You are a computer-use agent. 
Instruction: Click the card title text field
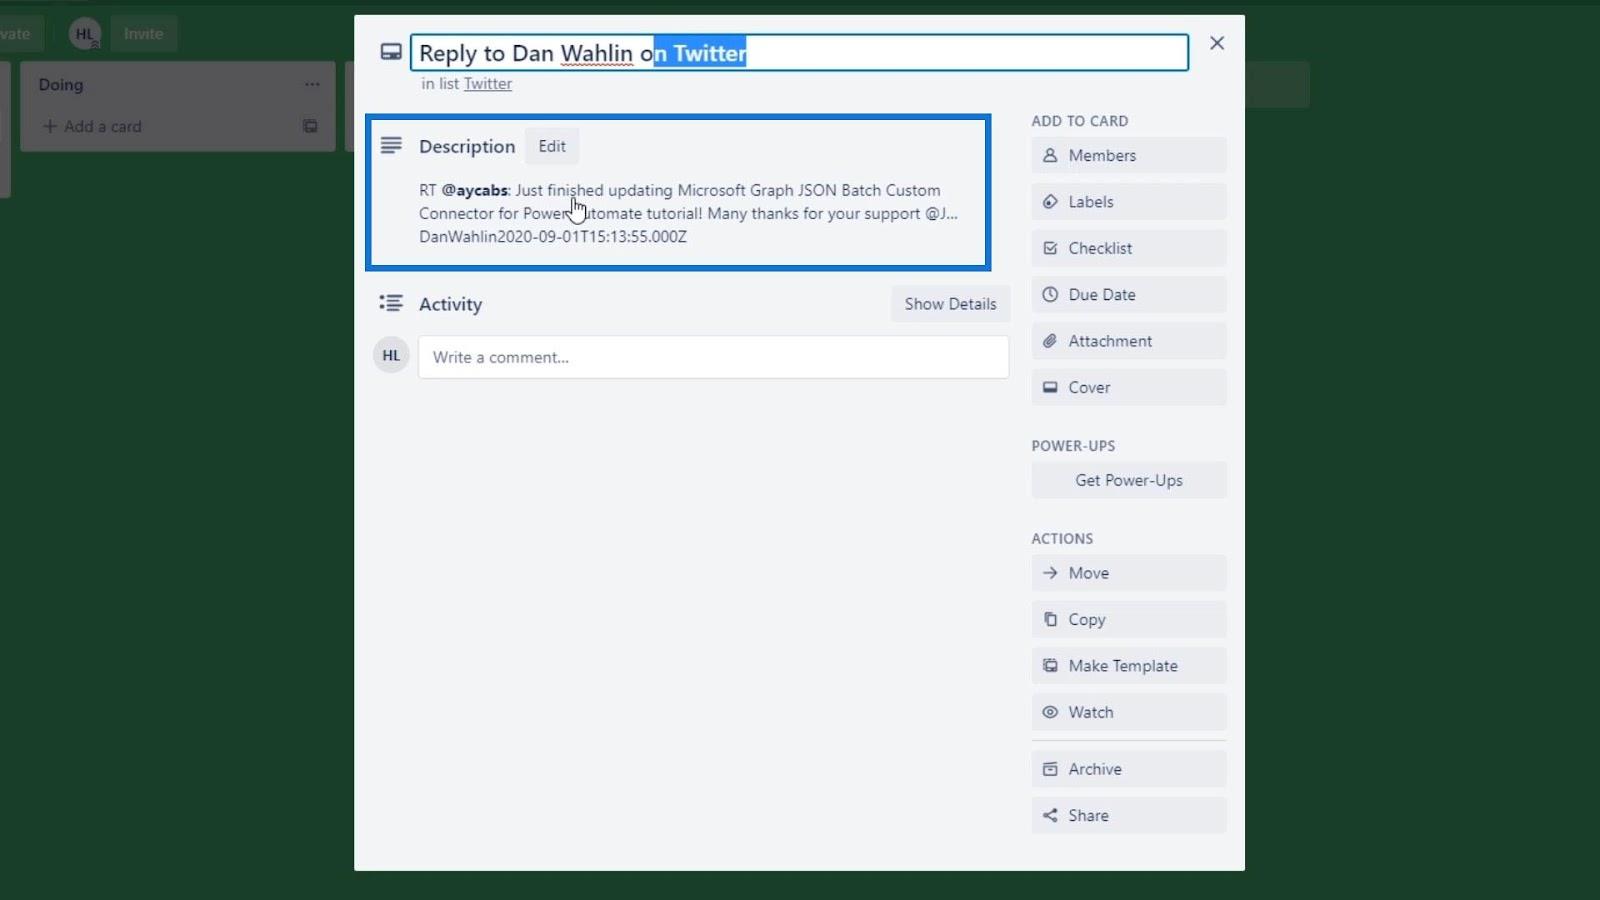(x=799, y=53)
